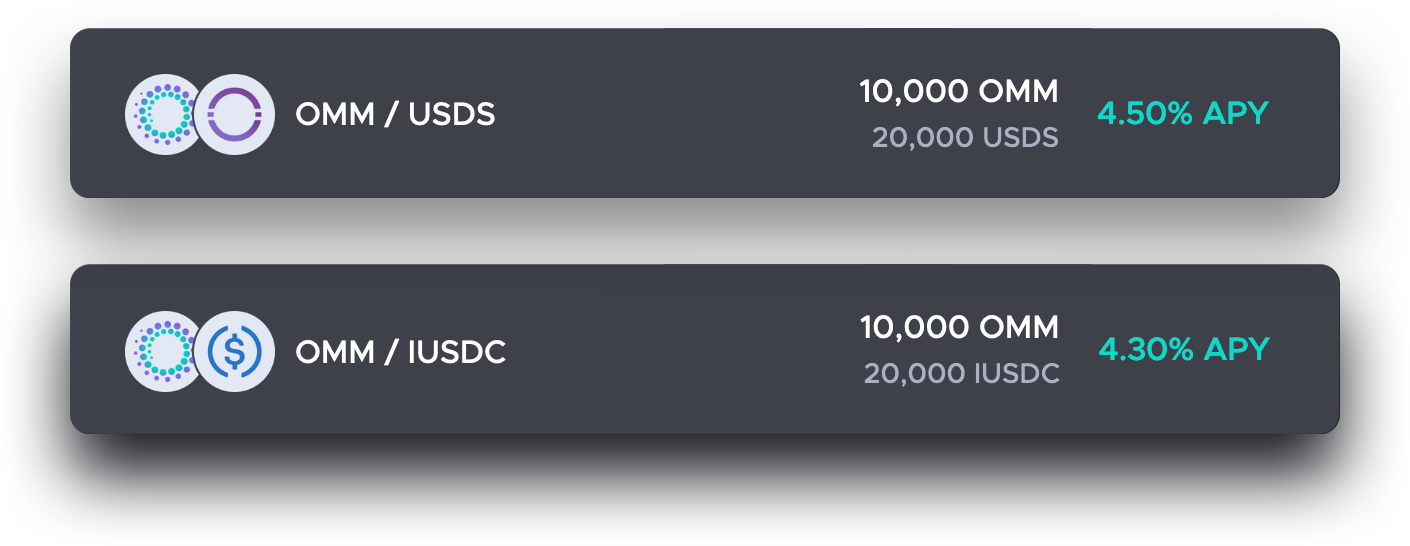Click 10,000 OMM amount in USDS pool

point(958,92)
